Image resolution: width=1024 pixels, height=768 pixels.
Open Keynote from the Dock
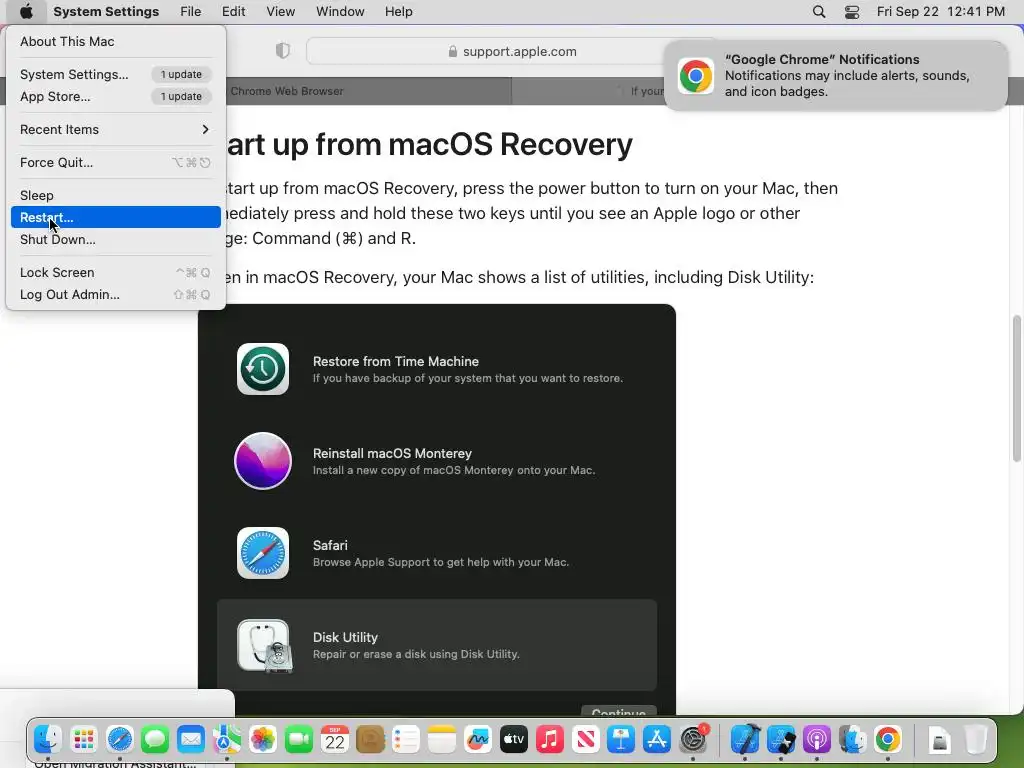pyautogui.click(x=620, y=739)
